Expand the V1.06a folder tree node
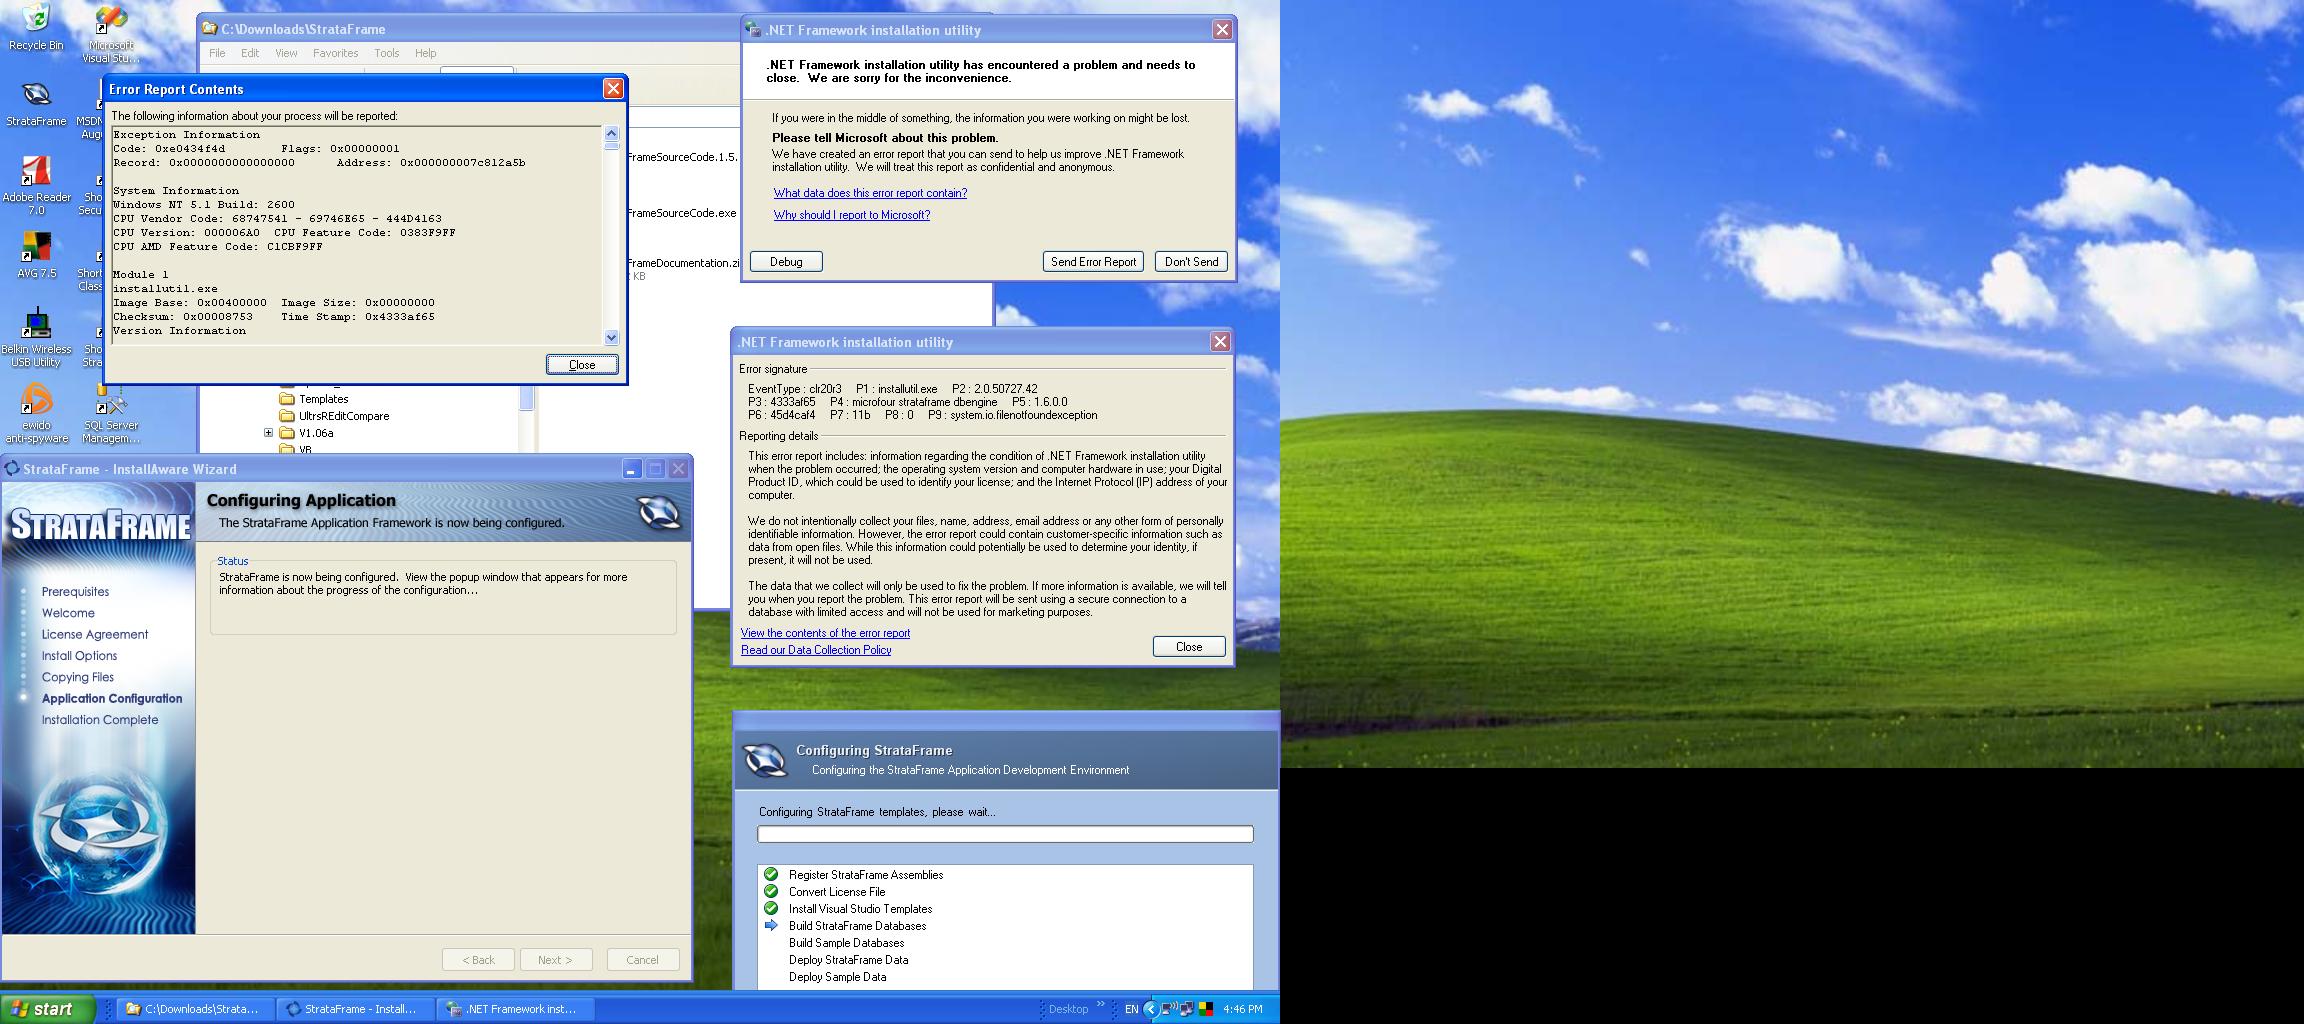Screen dimensions: 2304x1024 tap(268, 433)
